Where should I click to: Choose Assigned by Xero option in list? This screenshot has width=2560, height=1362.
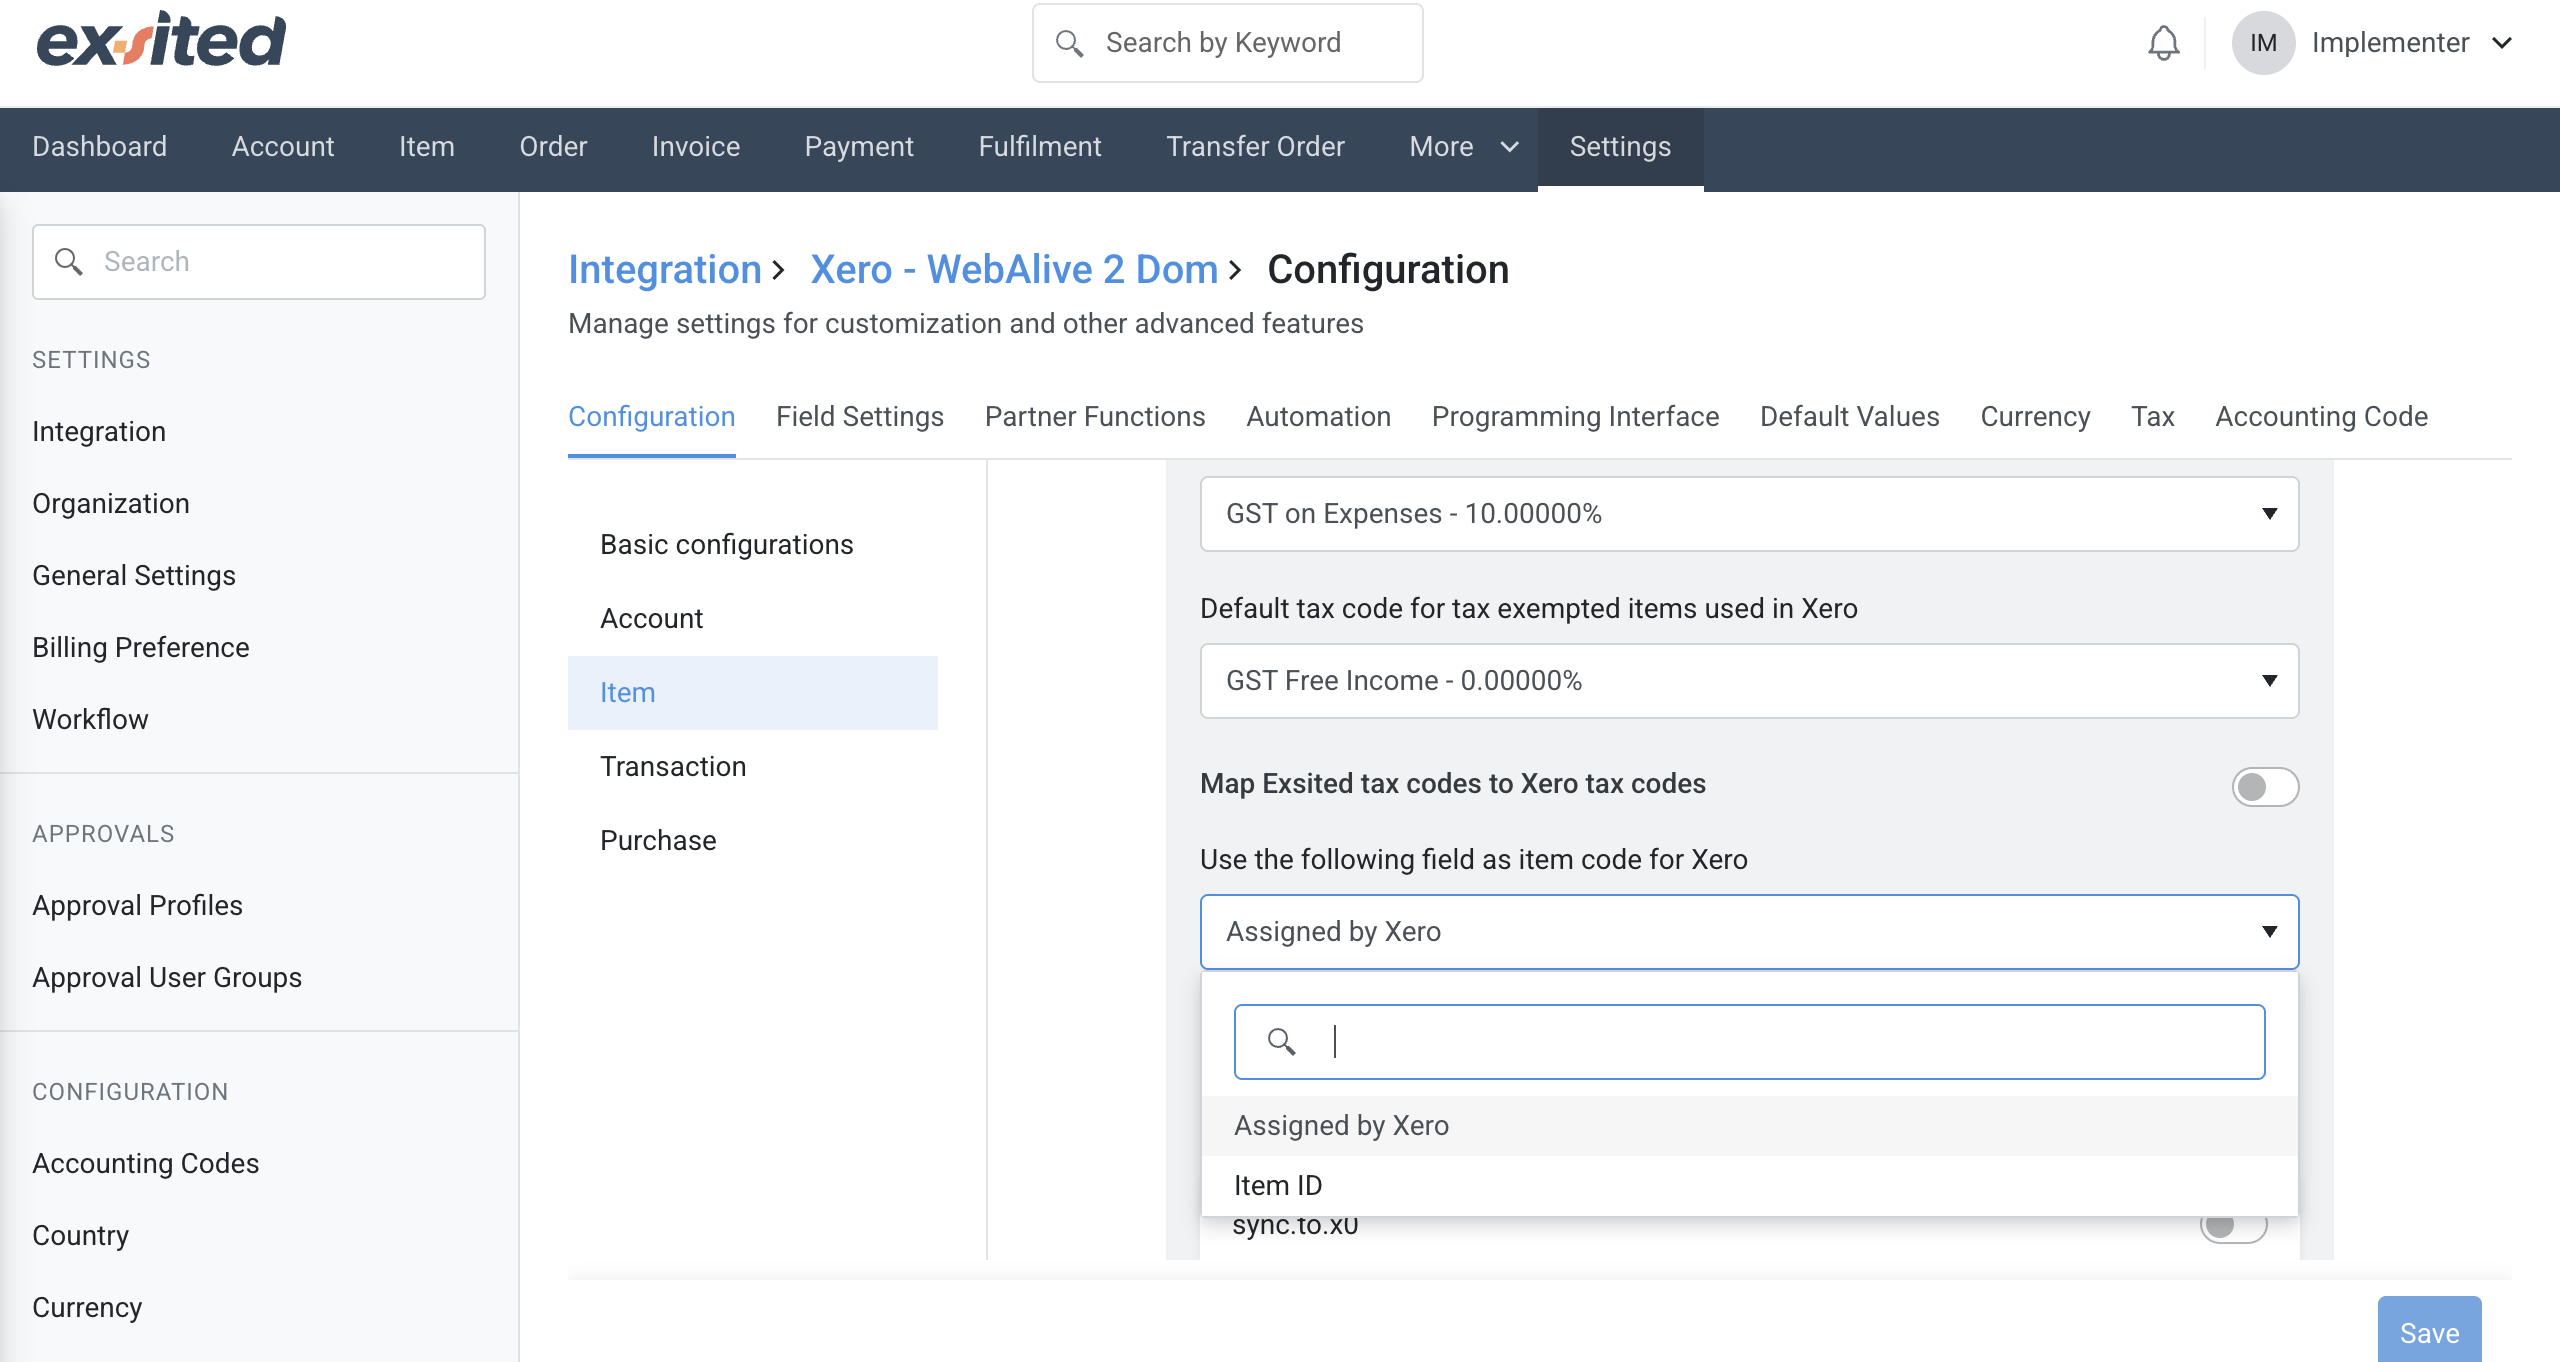(x=1749, y=1126)
